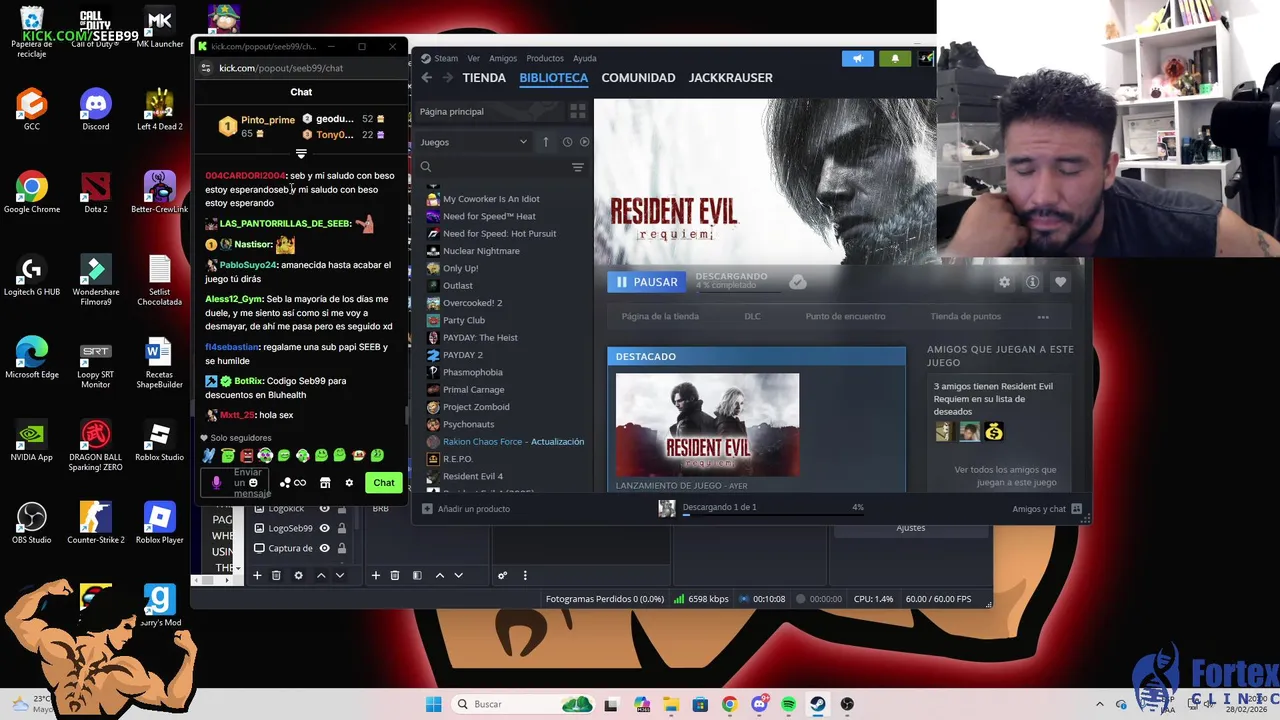This screenshot has width=1280, height=720.
Task: Switch library to grid collections view
Action: point(577,111)
